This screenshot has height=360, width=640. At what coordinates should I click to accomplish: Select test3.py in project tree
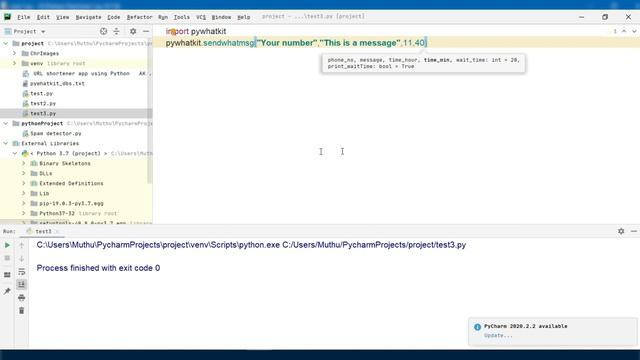(x=43, y=113)
